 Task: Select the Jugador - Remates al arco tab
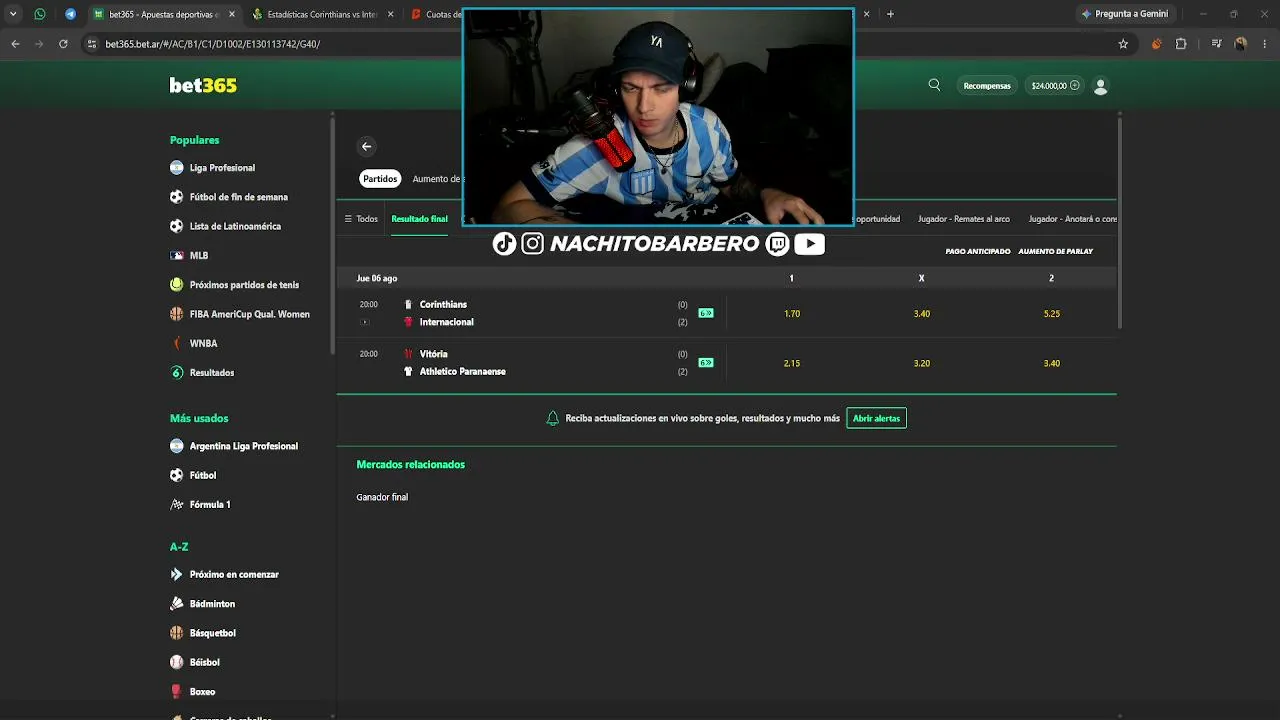coord(964,219)
